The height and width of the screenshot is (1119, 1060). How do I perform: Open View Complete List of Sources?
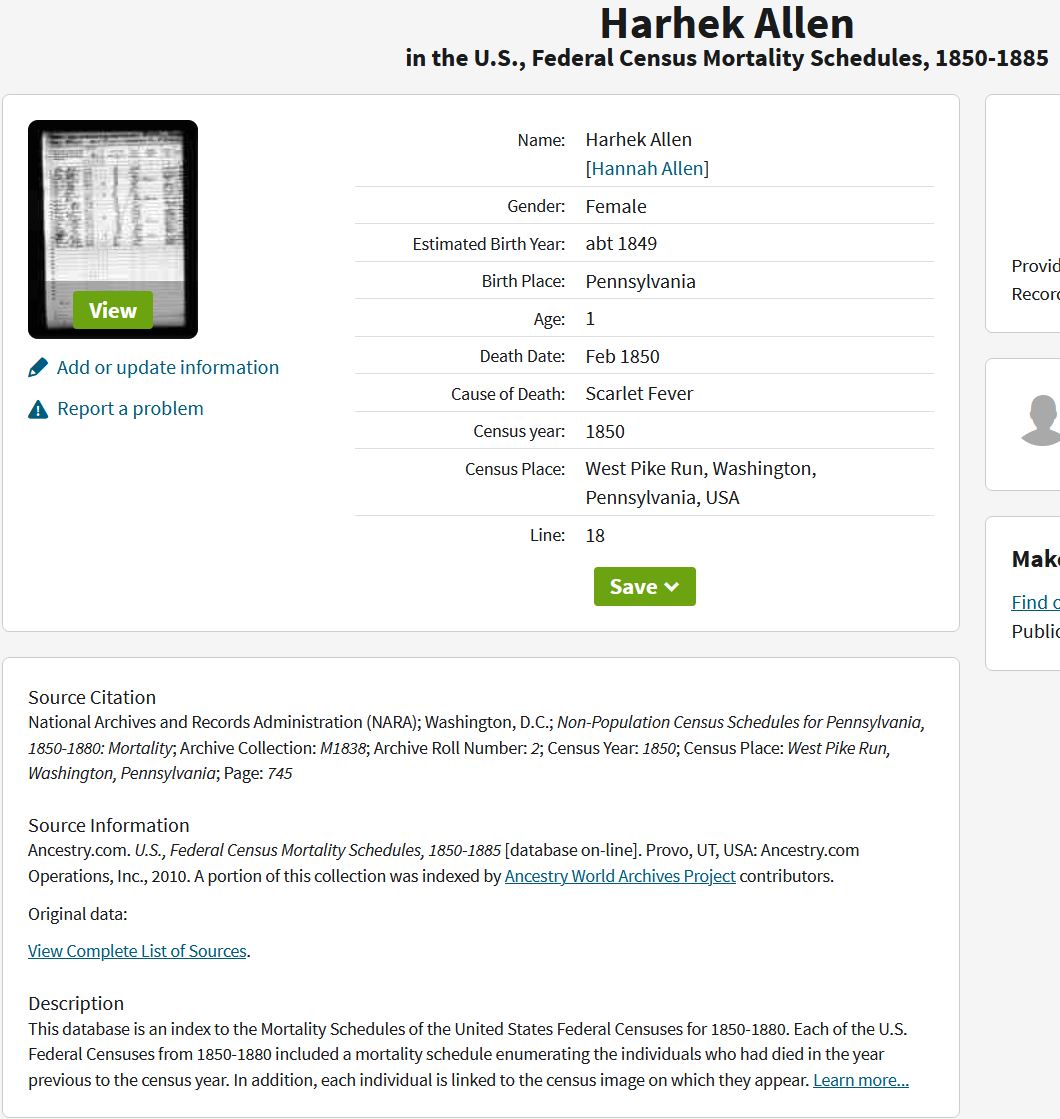click(137, 951)
